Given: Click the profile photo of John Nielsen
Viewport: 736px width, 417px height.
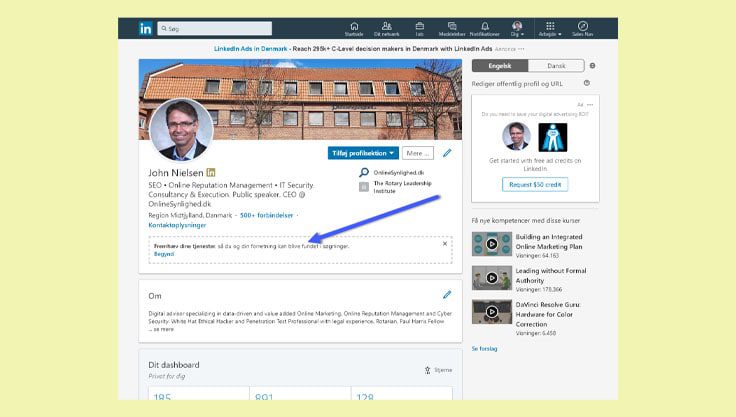Looking at the screenshot, I should [181, 130].
